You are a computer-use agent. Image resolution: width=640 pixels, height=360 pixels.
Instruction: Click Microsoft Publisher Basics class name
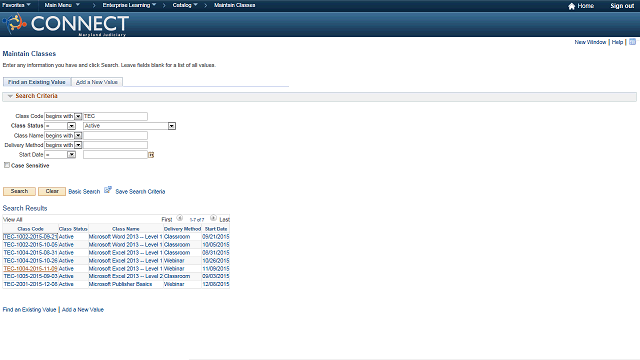pos(120,284)
